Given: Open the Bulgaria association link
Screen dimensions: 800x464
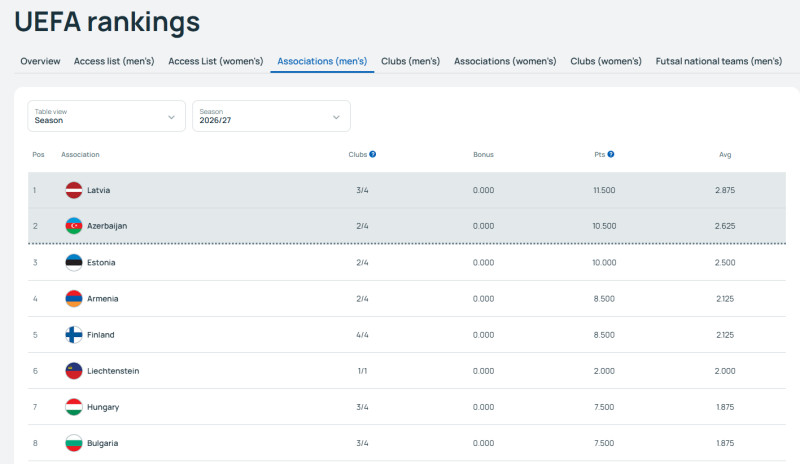Looking at the screenshot, I should tap(103, 443).
